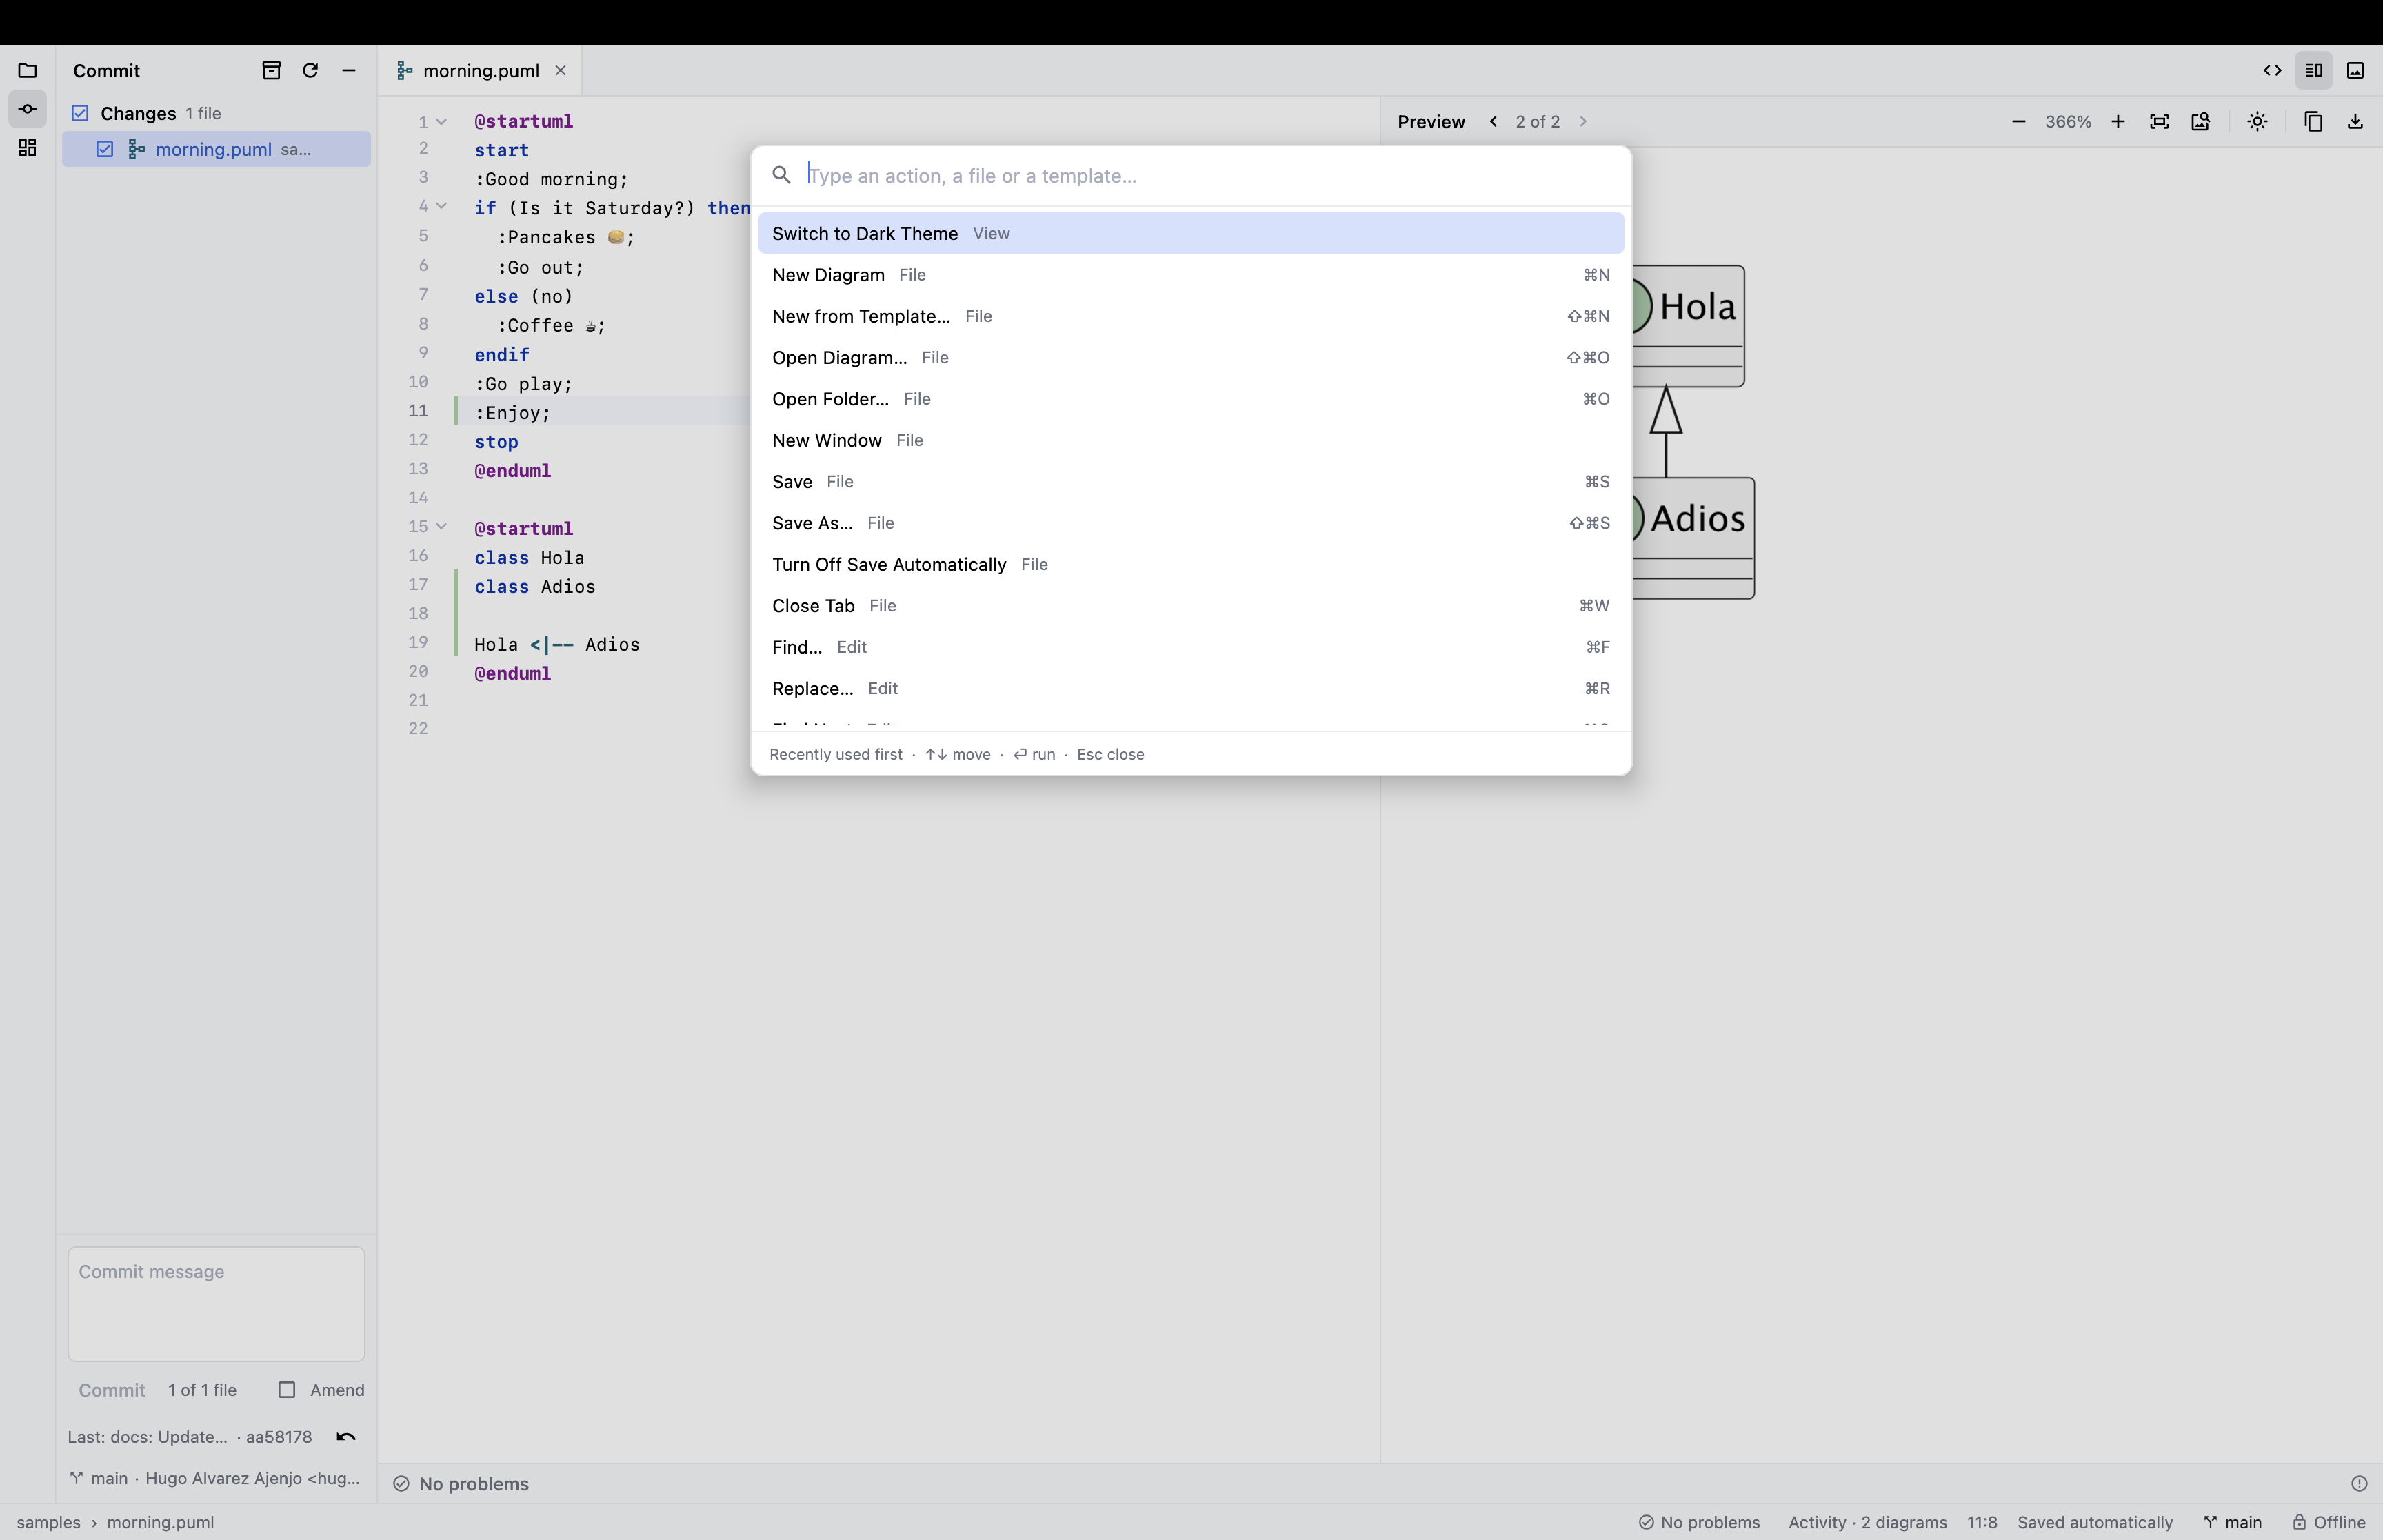This screenshot has width=2383, height=1540.
Task: Choose New from Template... action
Action: [x=1191, y=316]
